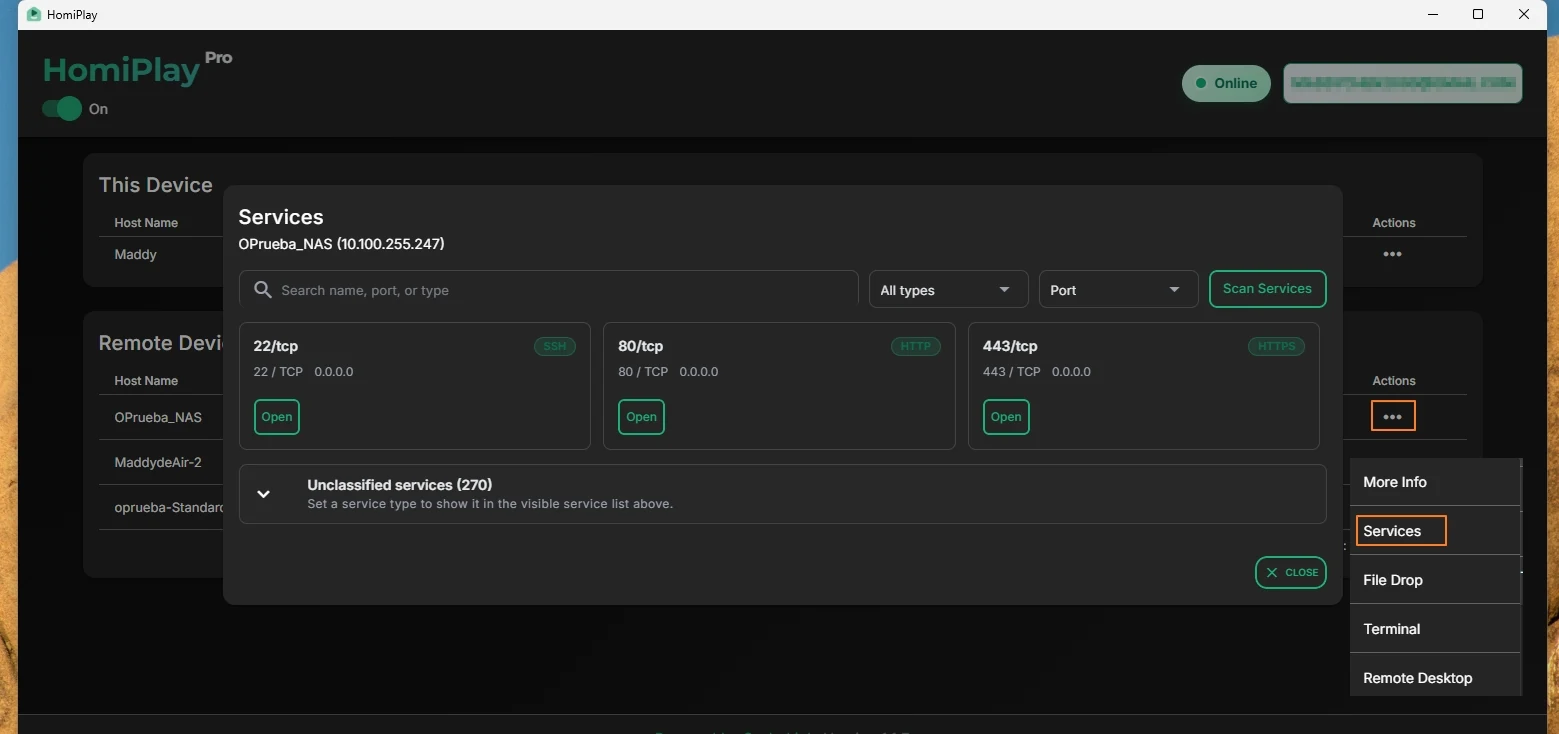Viewport: 1559px width, 734px height.
Task: Close the Services dialog
Action: [x=1290, y=572]
